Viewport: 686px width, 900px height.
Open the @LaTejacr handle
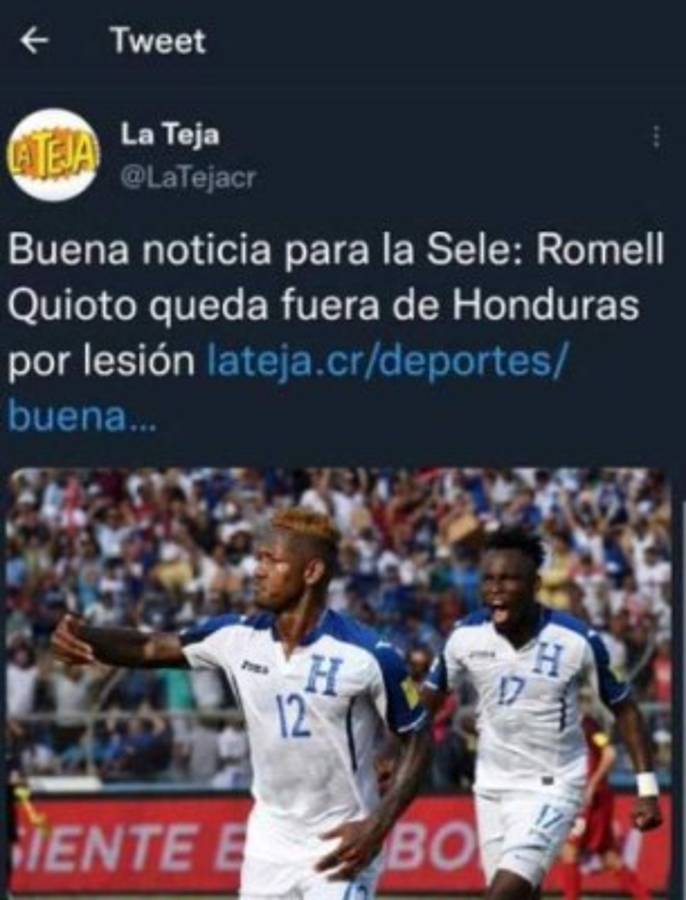[x=188, y=178]
